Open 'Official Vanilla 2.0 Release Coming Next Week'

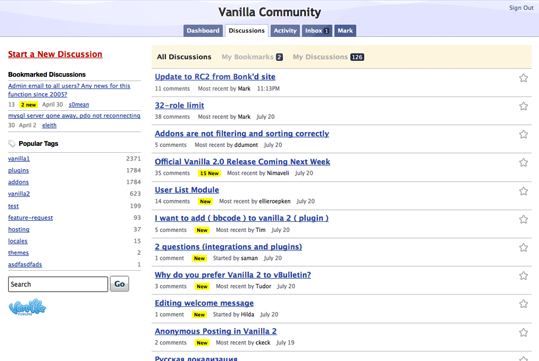(242, 162)
